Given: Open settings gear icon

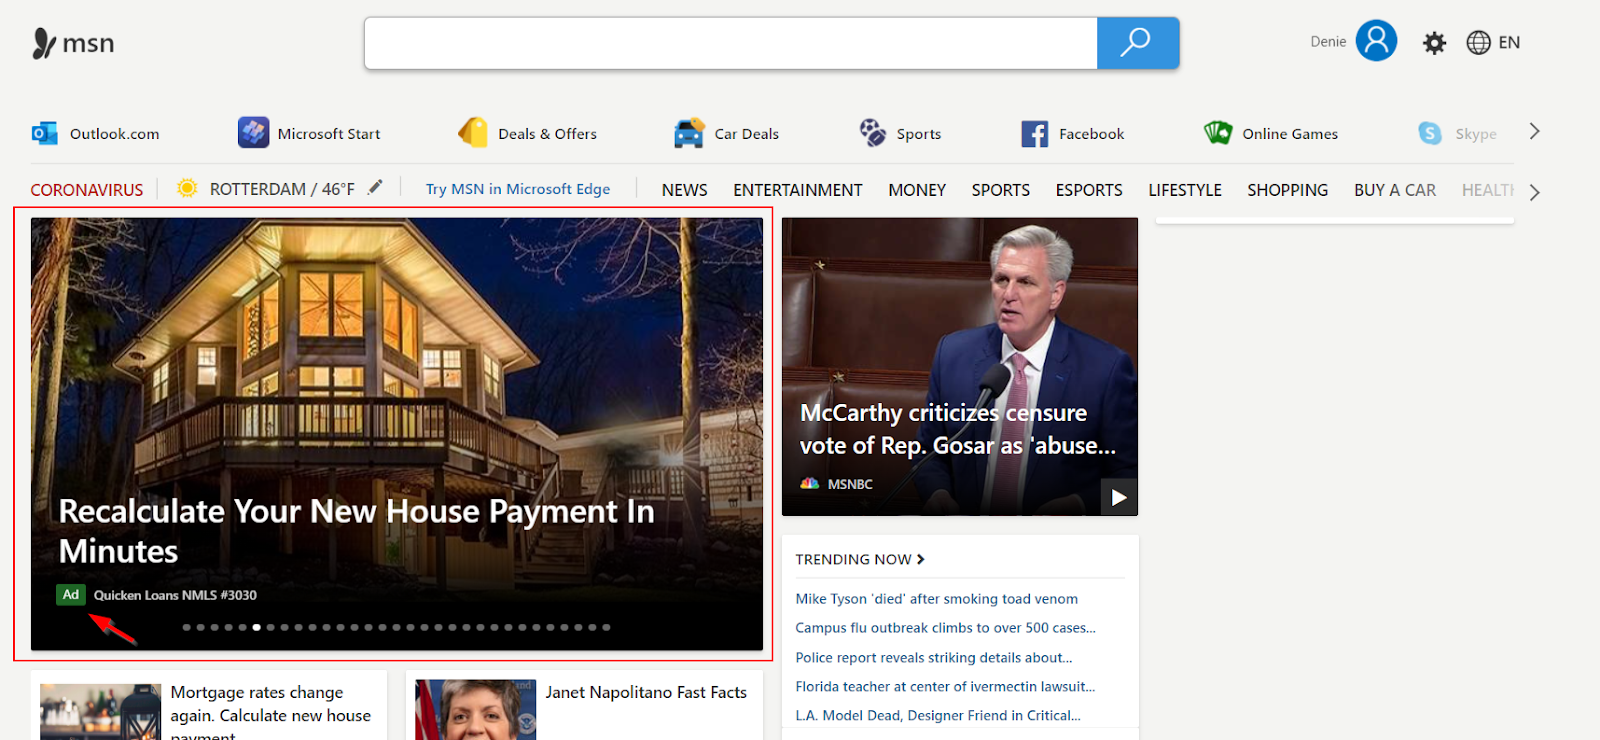Looking at the screenshot, I should (x=1434, y=43).
